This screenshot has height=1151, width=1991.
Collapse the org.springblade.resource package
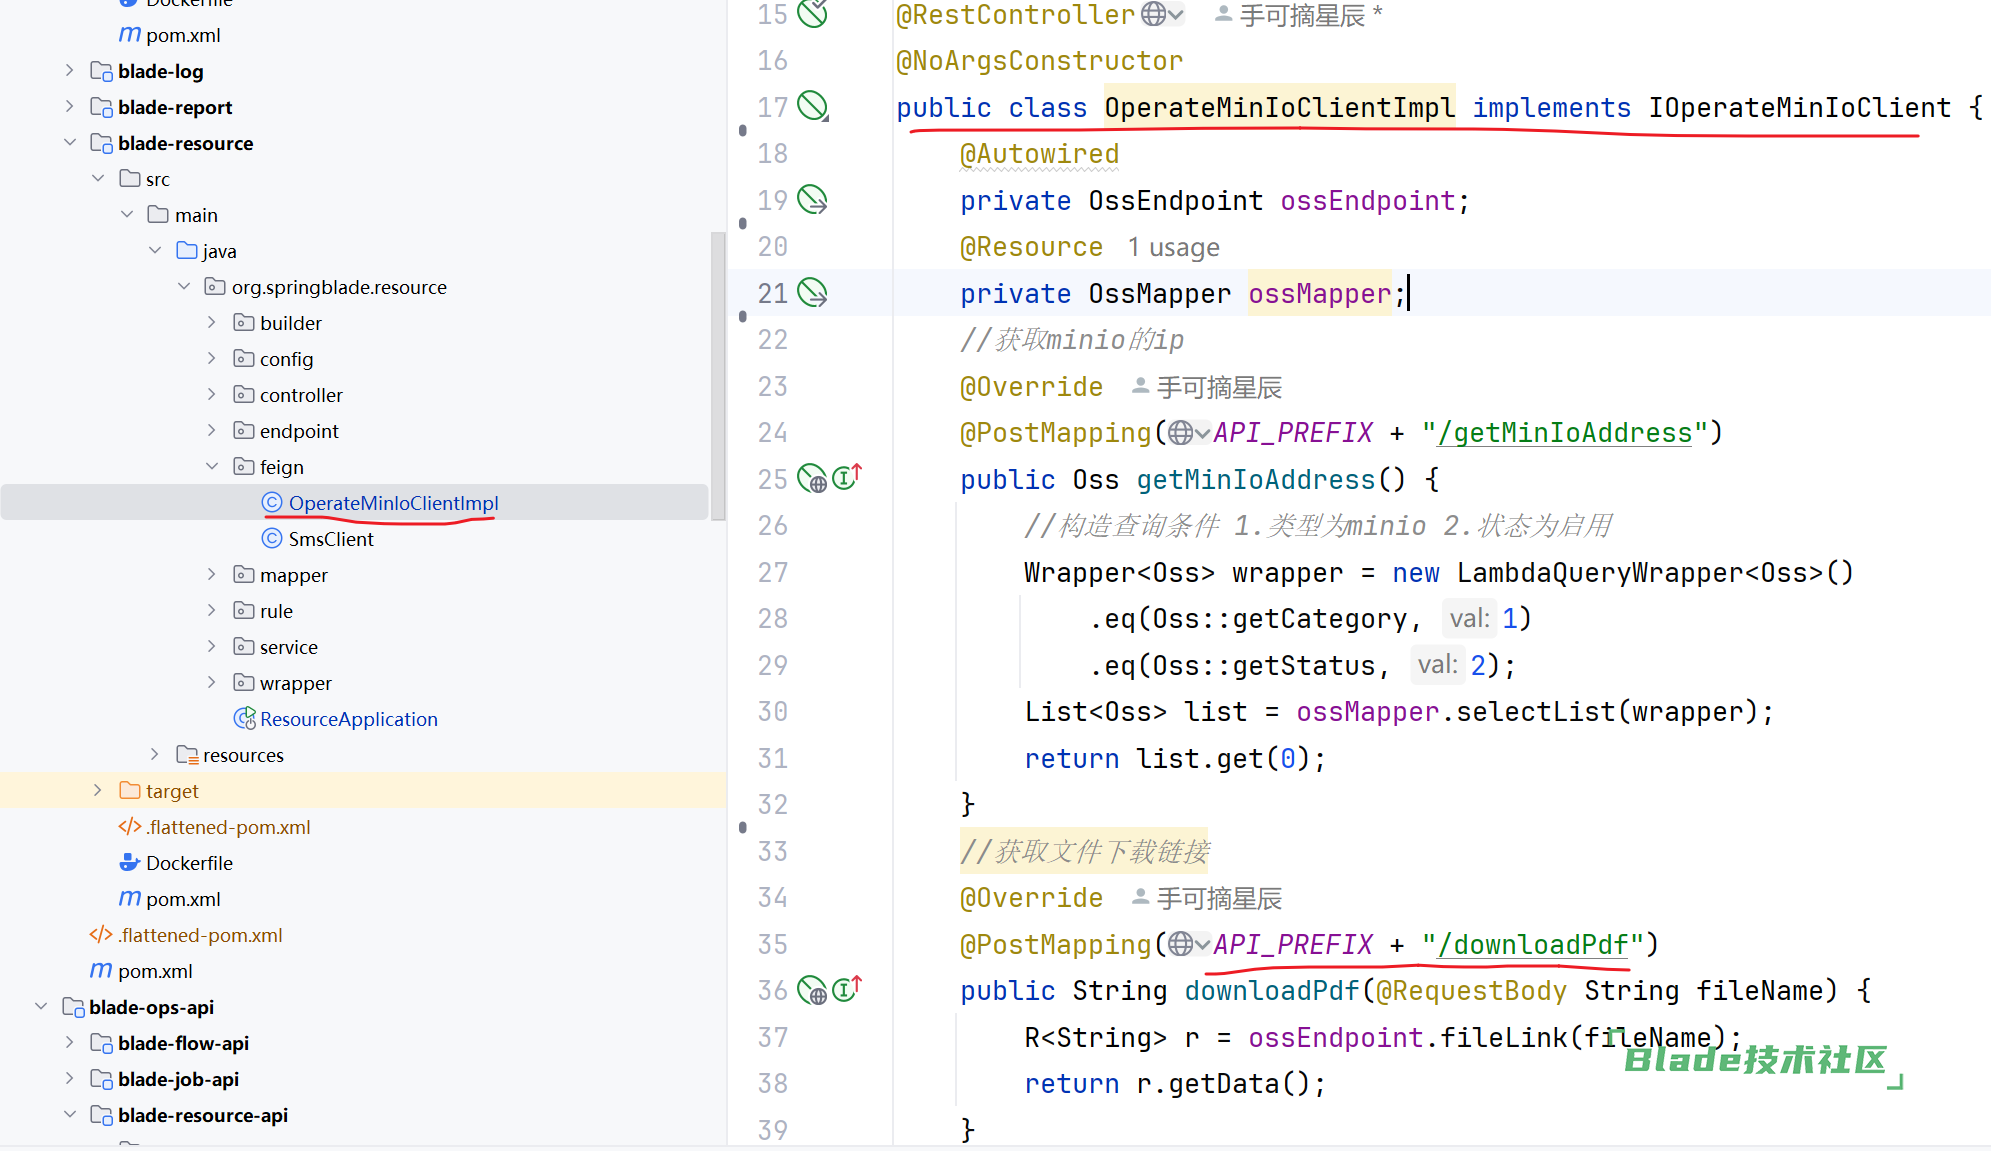click(x=184, y=286)
